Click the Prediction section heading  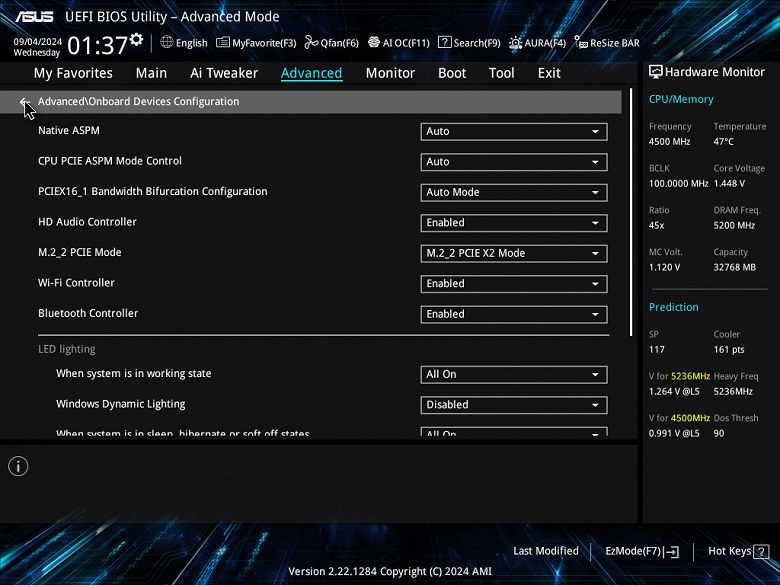click(674, 307)
